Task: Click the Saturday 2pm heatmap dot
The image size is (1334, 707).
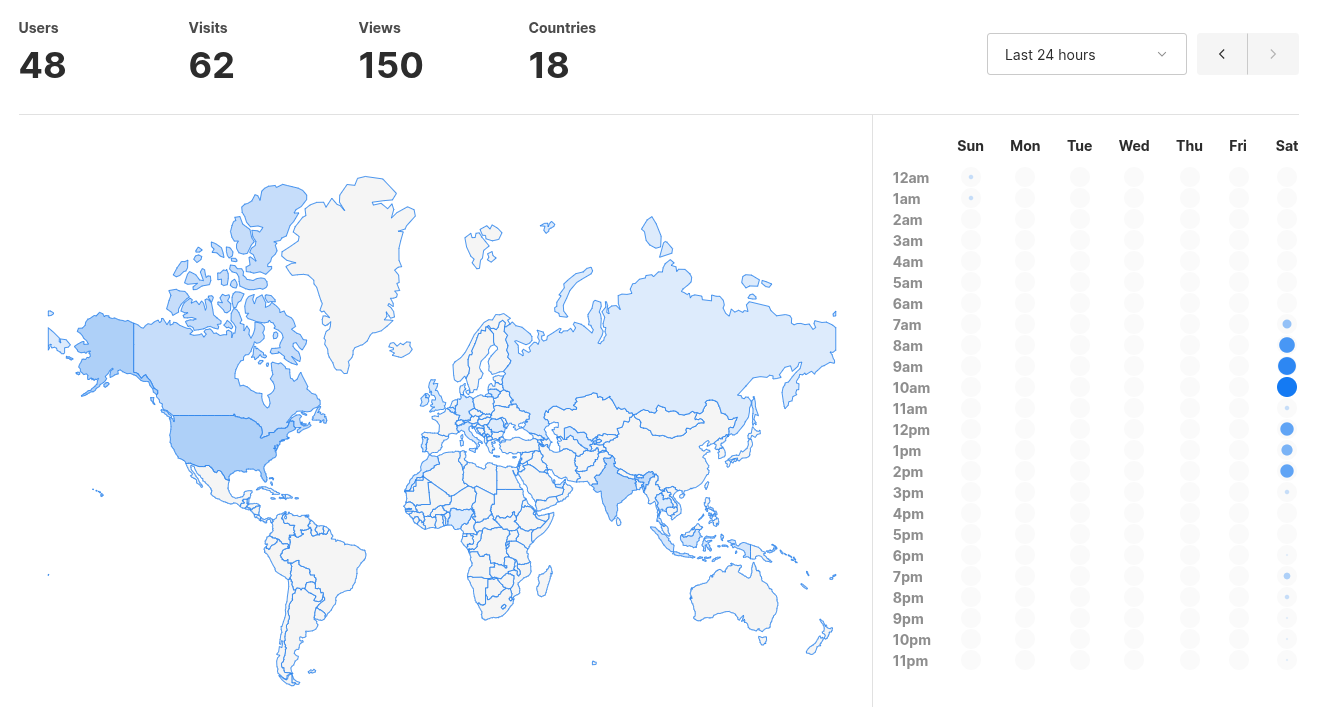Action: tap(1287, 471)
